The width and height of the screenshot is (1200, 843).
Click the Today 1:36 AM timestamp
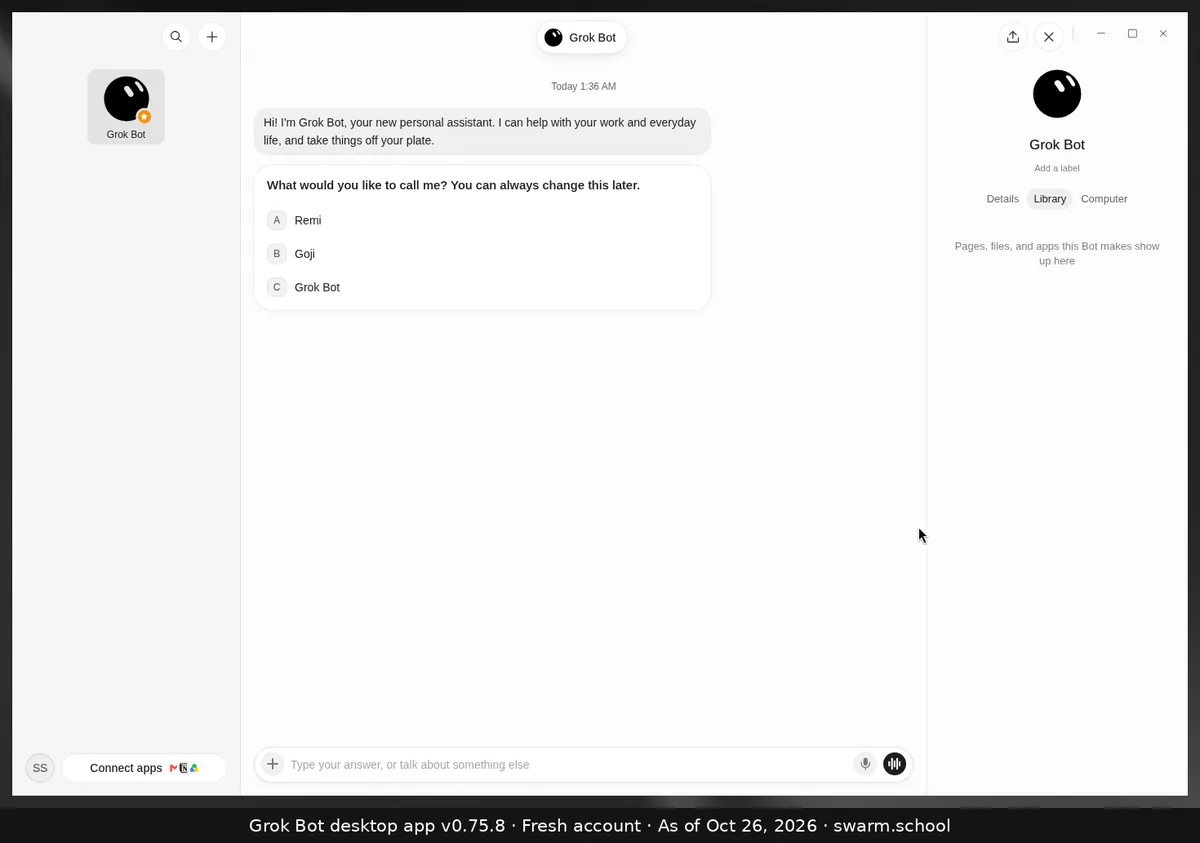pos(583,86)
